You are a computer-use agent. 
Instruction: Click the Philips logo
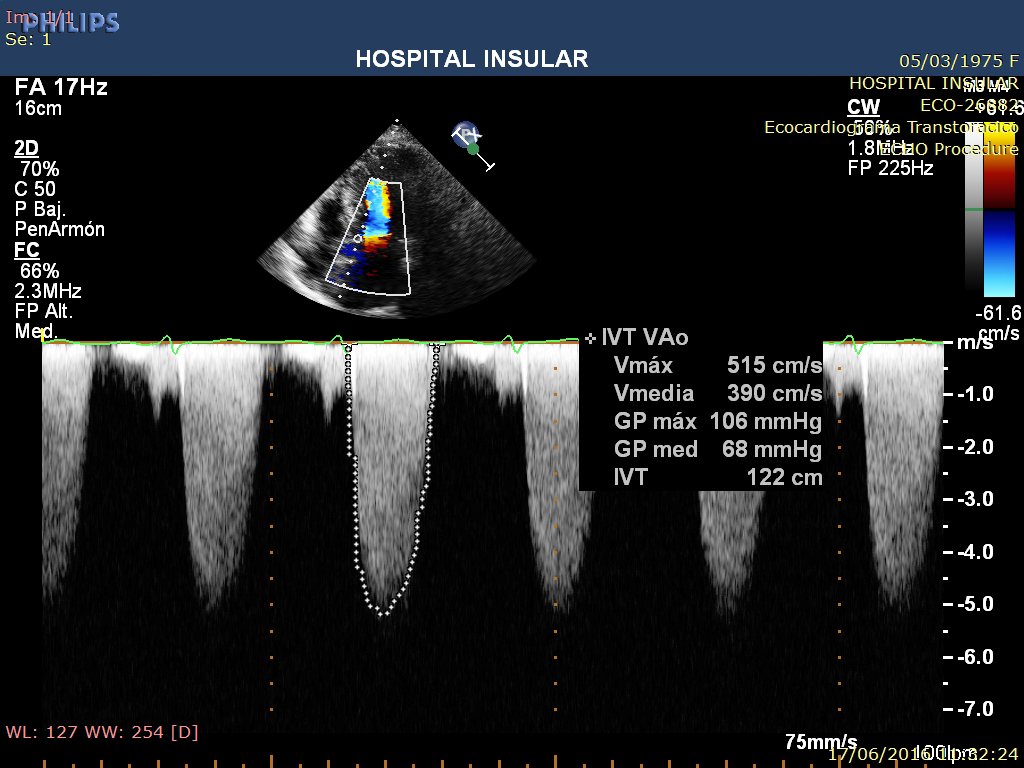pos(72,22)
